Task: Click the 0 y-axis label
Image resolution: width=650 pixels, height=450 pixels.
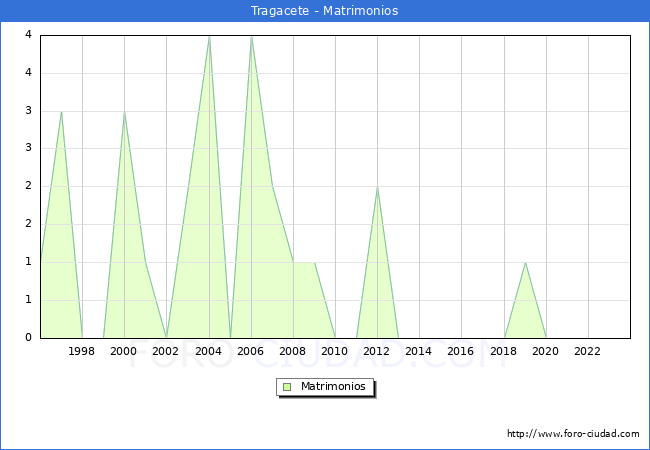Action: pos(28,337)
